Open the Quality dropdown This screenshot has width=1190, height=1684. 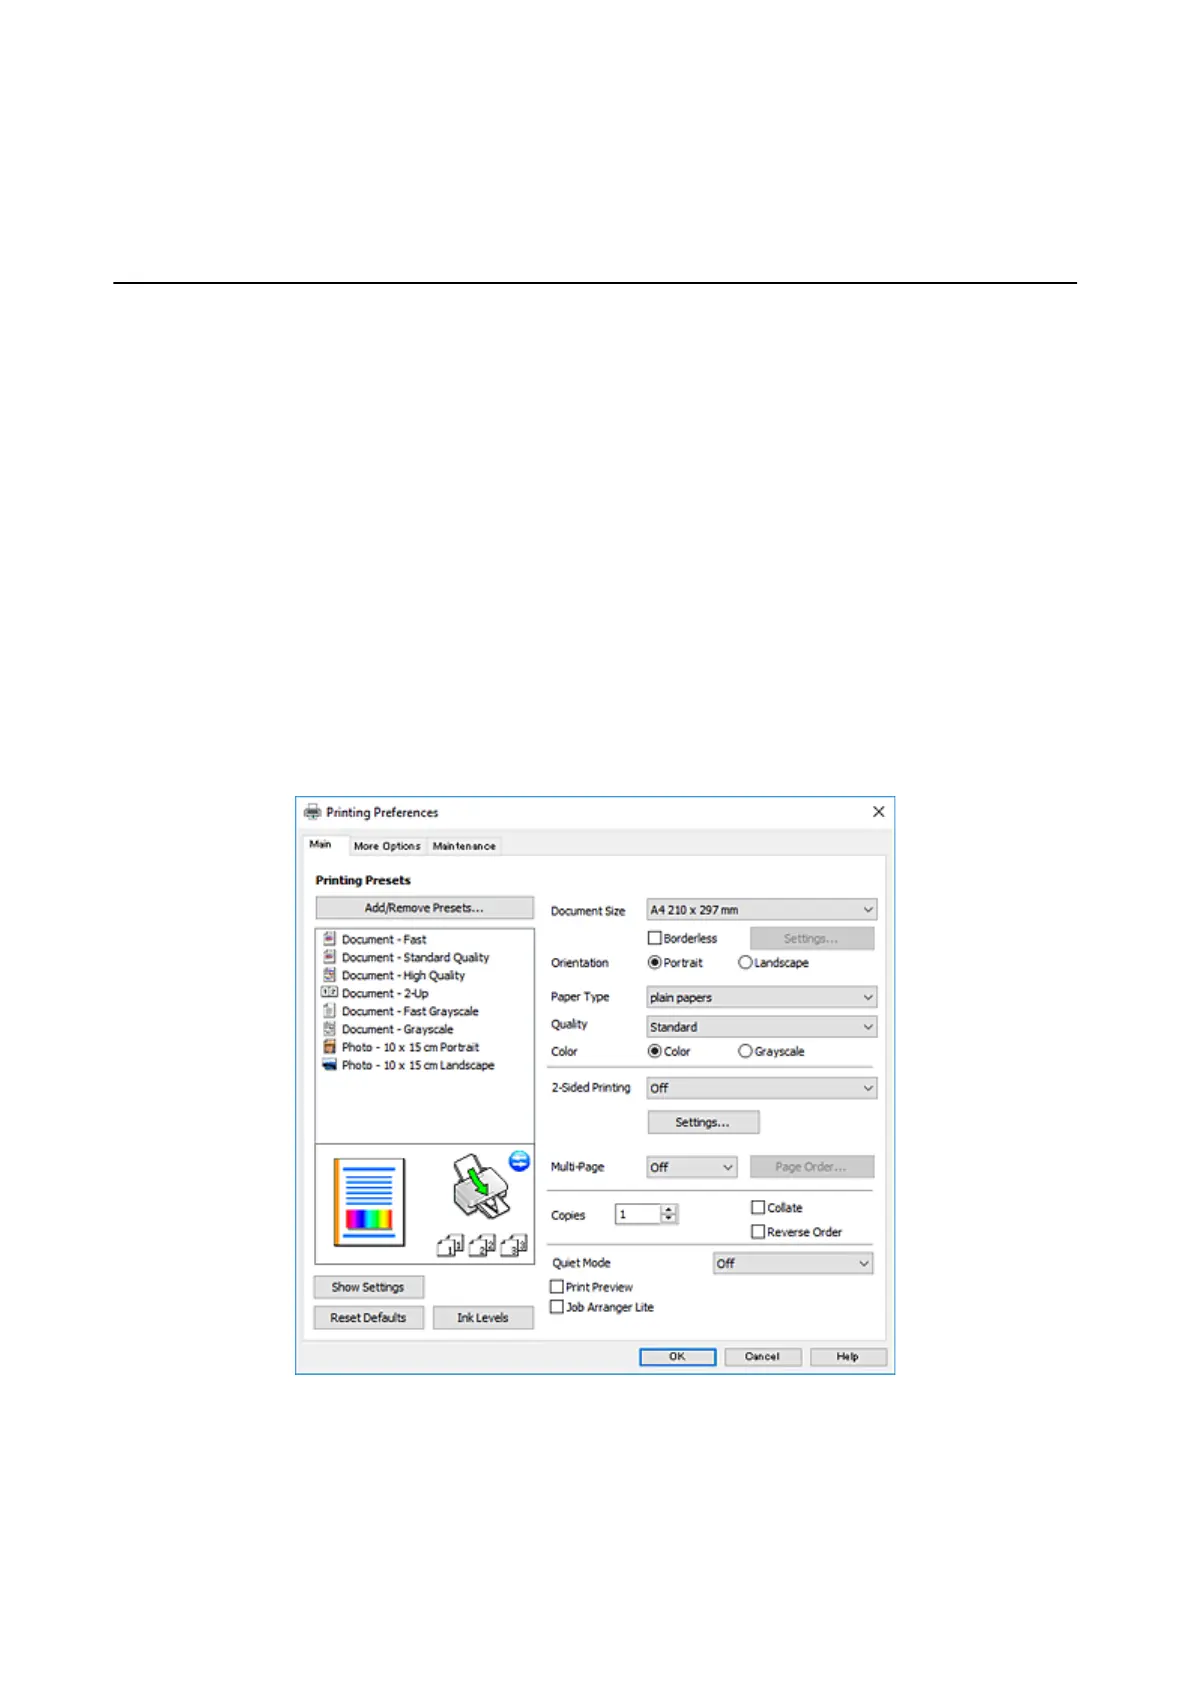click(761, 1027)
